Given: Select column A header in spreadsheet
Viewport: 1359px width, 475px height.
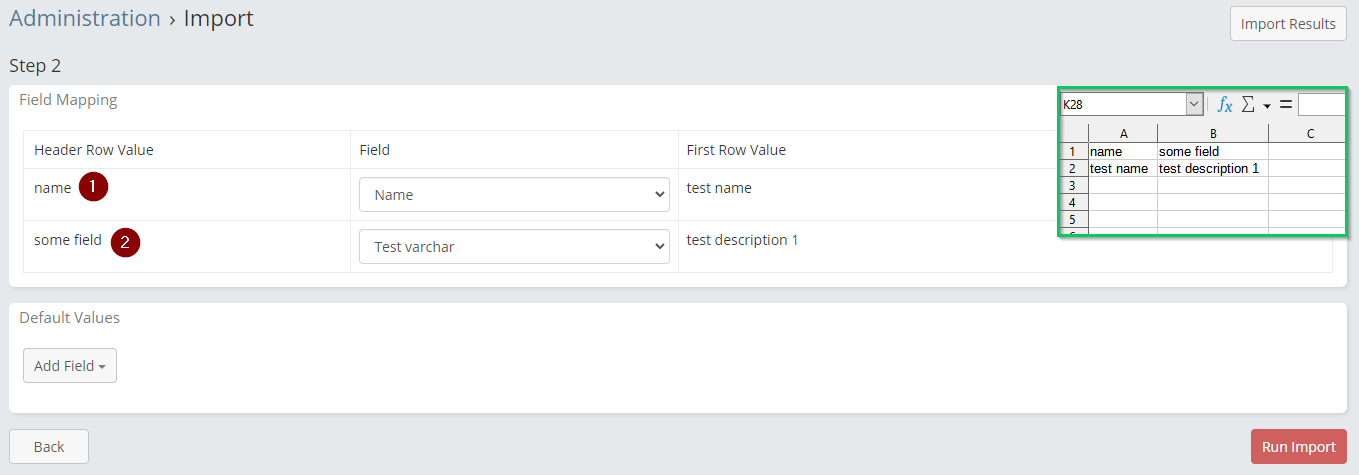Looking at the screenshot, I should (1123, 133).
